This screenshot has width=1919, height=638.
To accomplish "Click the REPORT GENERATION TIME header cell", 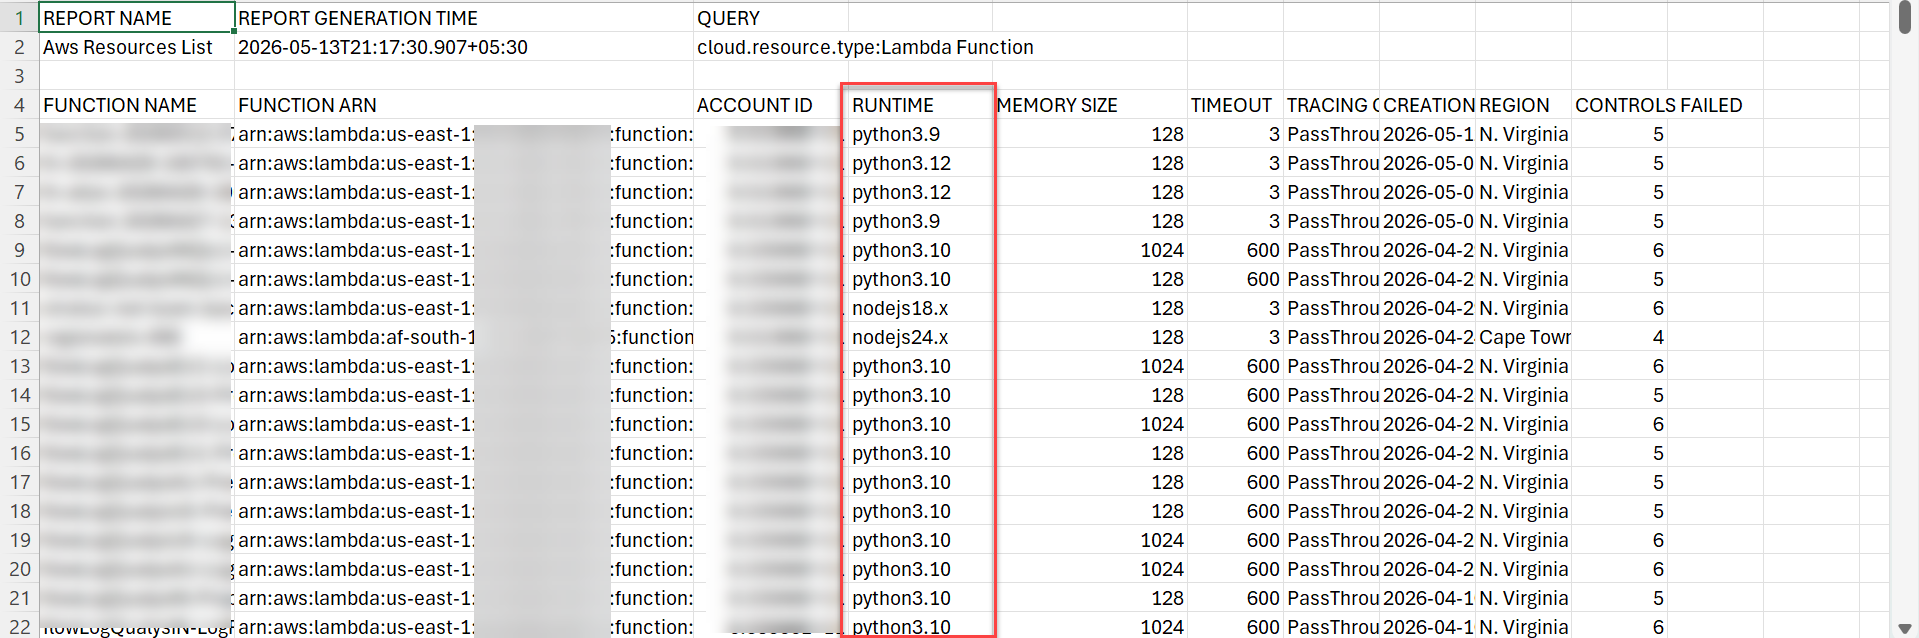I will click(464, 18).
